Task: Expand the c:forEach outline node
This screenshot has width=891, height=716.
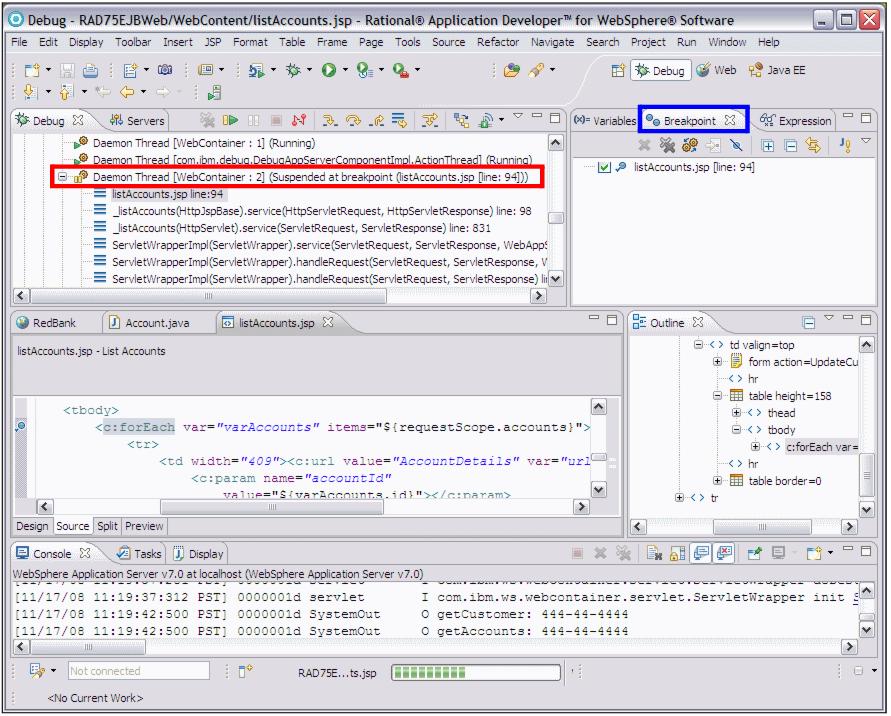Action: point(755,447)
